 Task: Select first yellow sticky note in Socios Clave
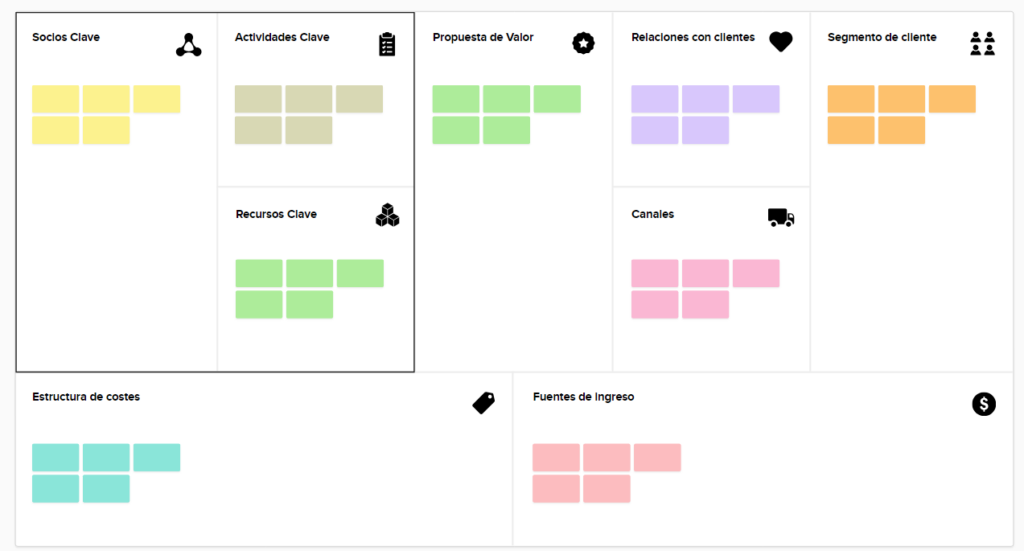point(55,99)
